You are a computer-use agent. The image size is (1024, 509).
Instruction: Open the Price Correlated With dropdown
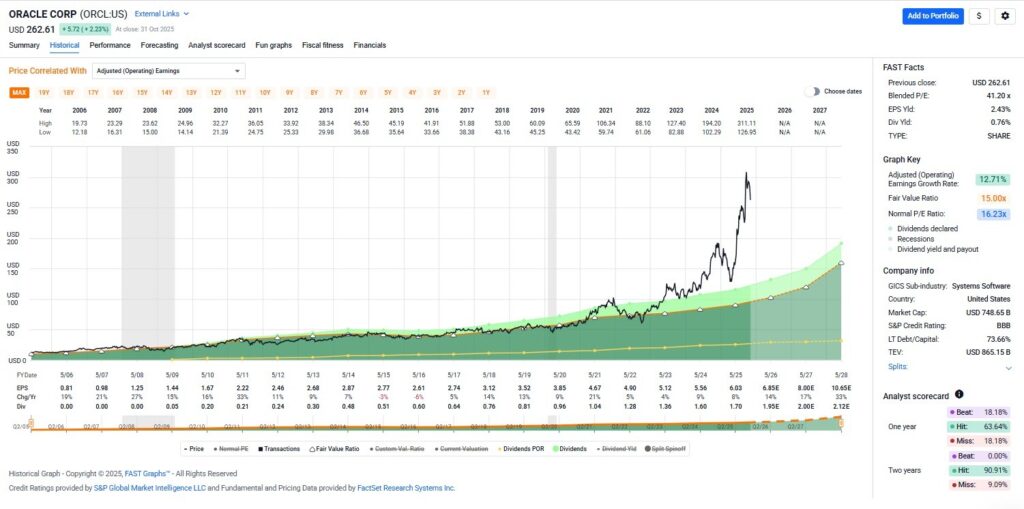[168, 71]
